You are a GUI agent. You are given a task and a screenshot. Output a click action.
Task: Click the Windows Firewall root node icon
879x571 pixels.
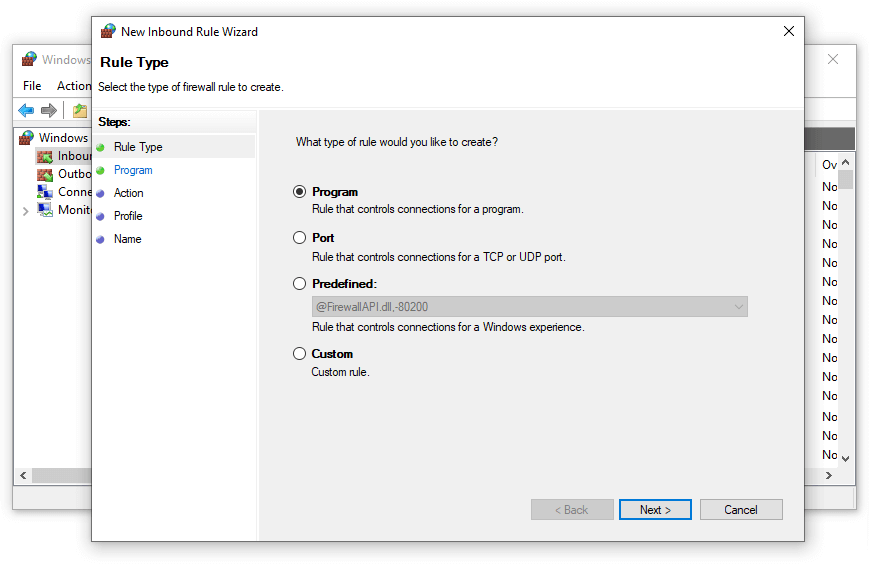(x=26, y=138)
